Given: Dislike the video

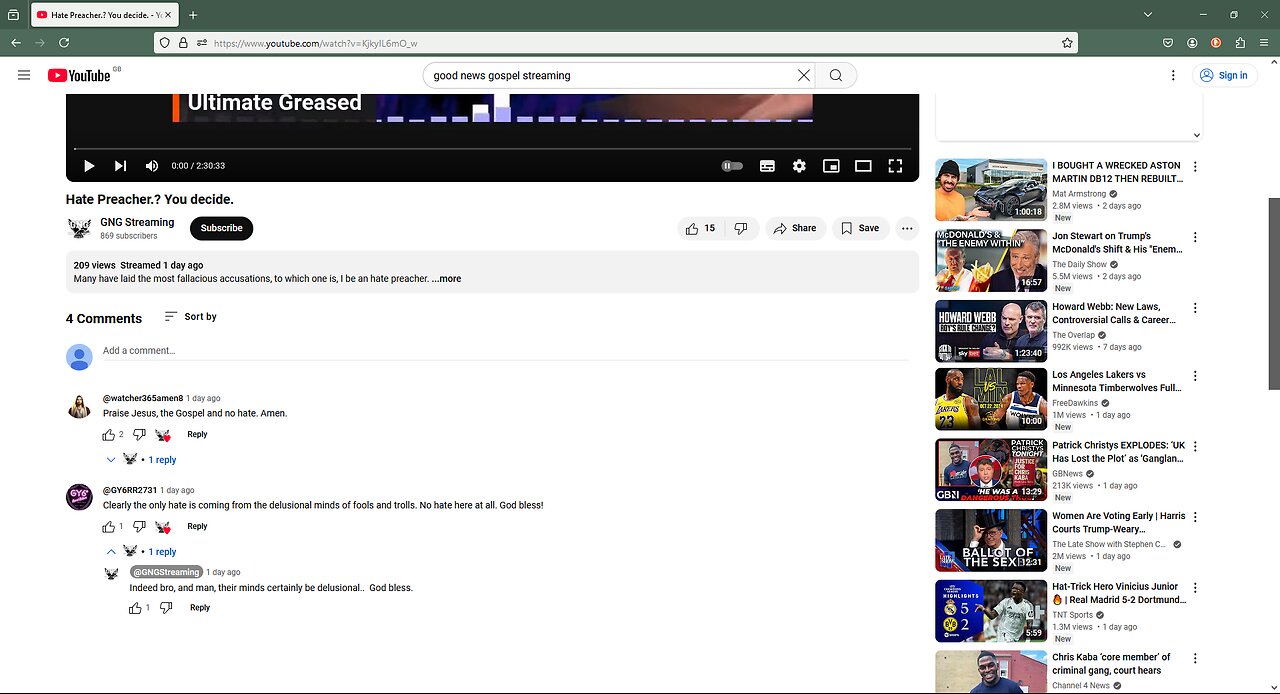Looking at the screenshot, I should tap(741, 228).
